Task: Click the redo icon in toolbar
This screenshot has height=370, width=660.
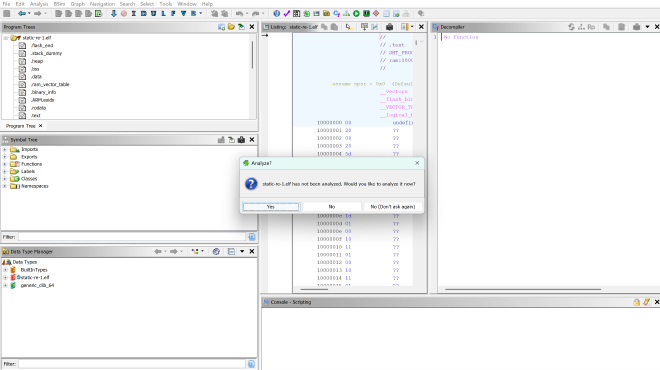Action: pos(255,13)
